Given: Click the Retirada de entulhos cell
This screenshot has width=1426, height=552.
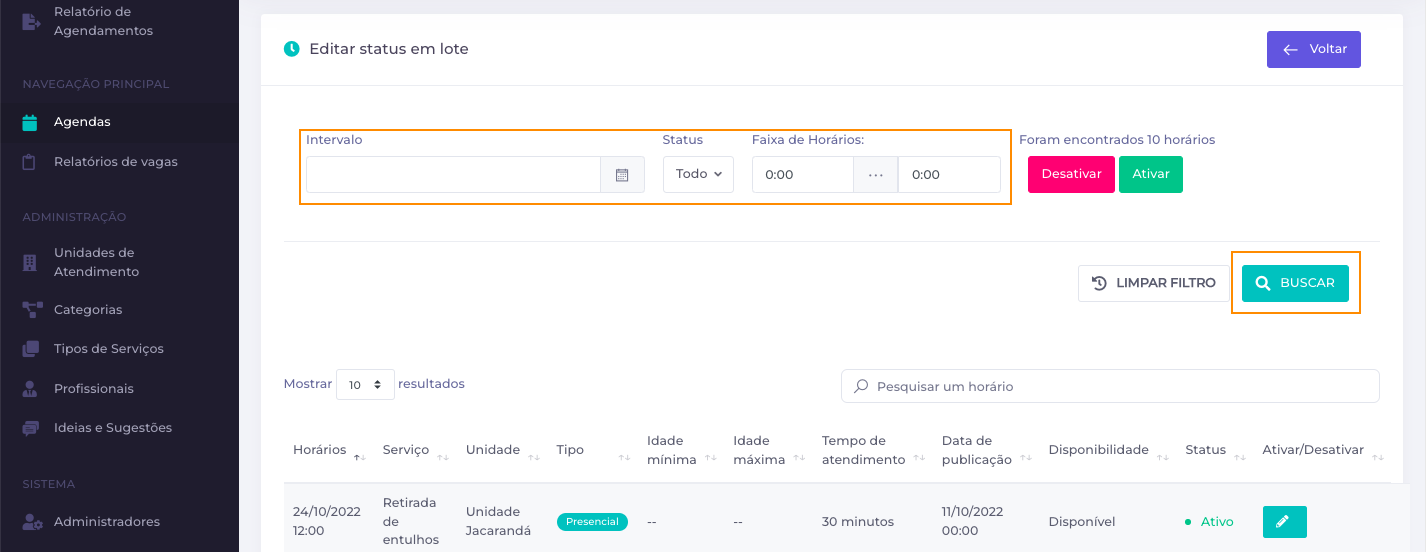Looking at the screenshot, I should pyautogui.click(x=411, y=521).
